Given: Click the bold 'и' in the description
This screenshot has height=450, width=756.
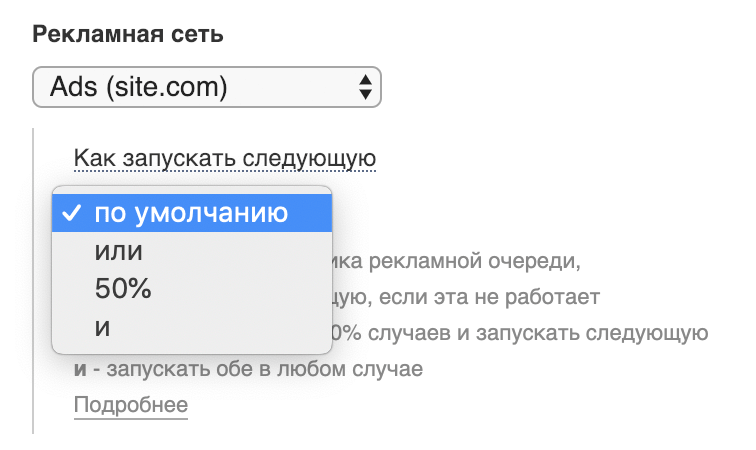Looking at the screenshot, I should (x=80, y=369).
